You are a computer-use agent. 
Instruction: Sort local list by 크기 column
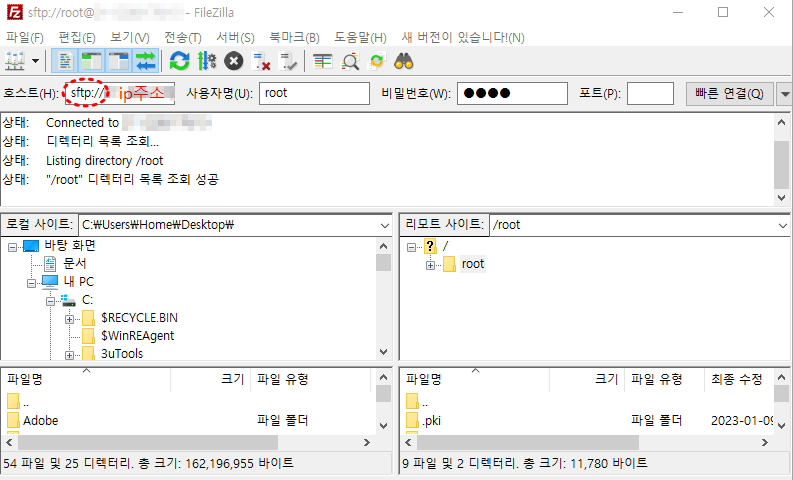[x=211, y=380]
